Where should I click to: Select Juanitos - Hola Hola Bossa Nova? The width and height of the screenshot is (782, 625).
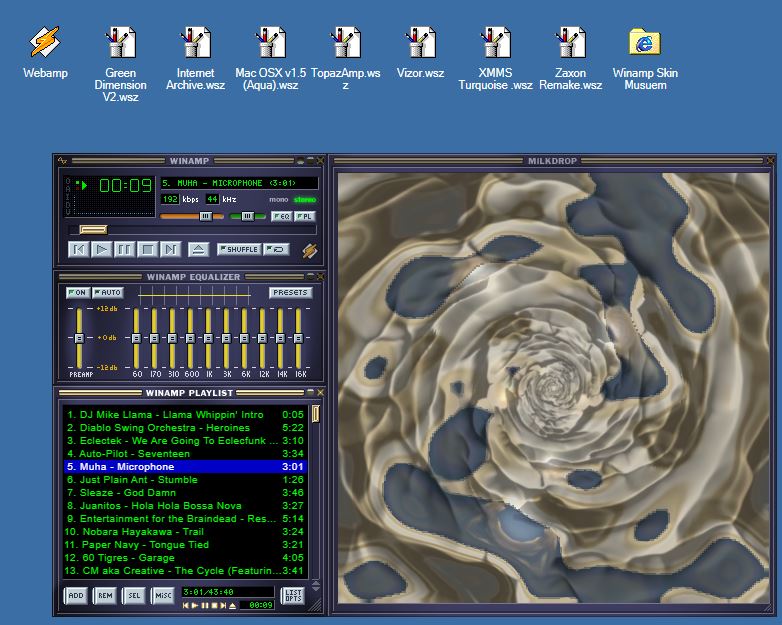tap(185, 505)
